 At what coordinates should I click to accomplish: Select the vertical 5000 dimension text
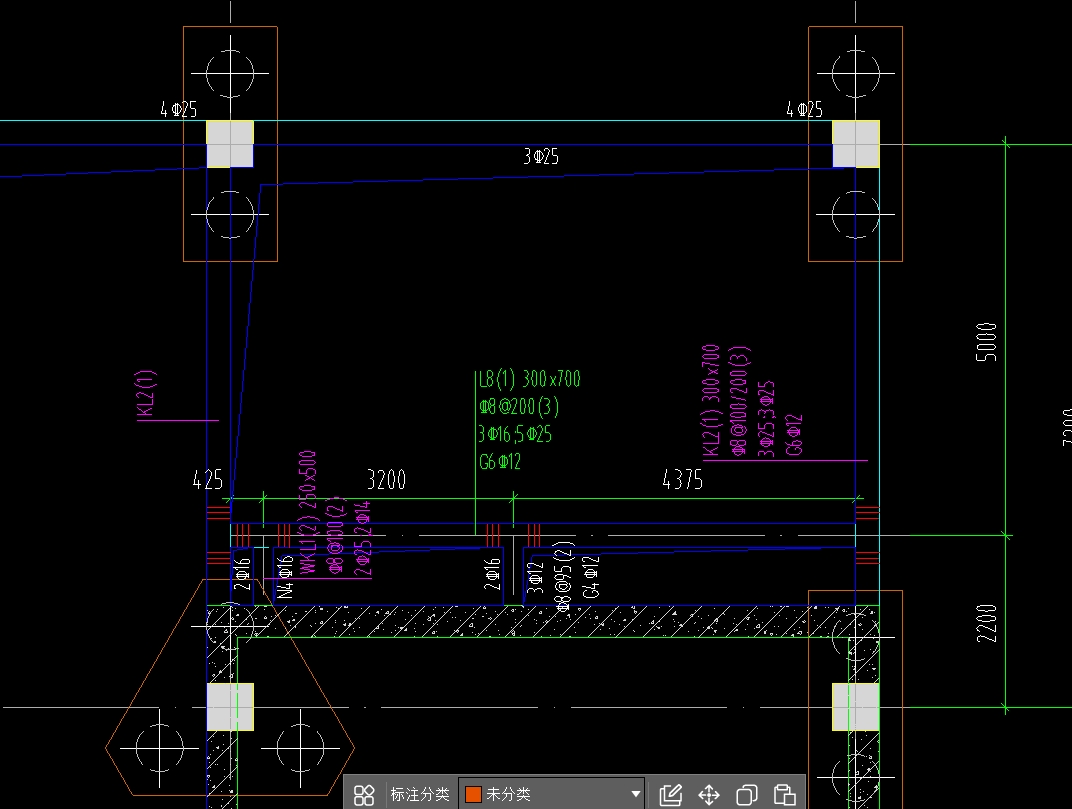(986, 342)
